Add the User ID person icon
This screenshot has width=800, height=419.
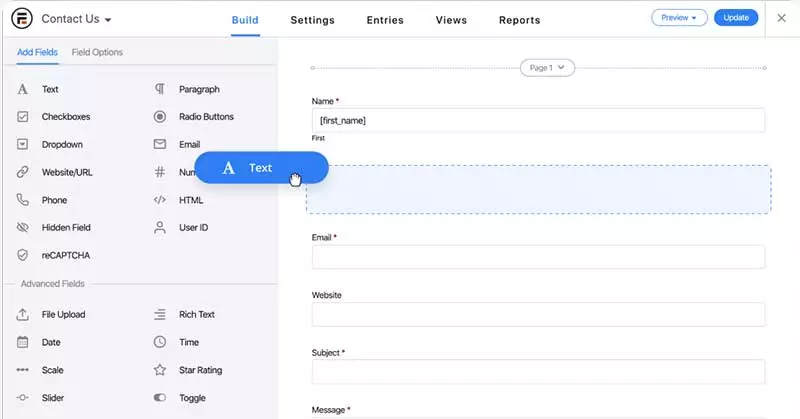(x=160, y=227)
